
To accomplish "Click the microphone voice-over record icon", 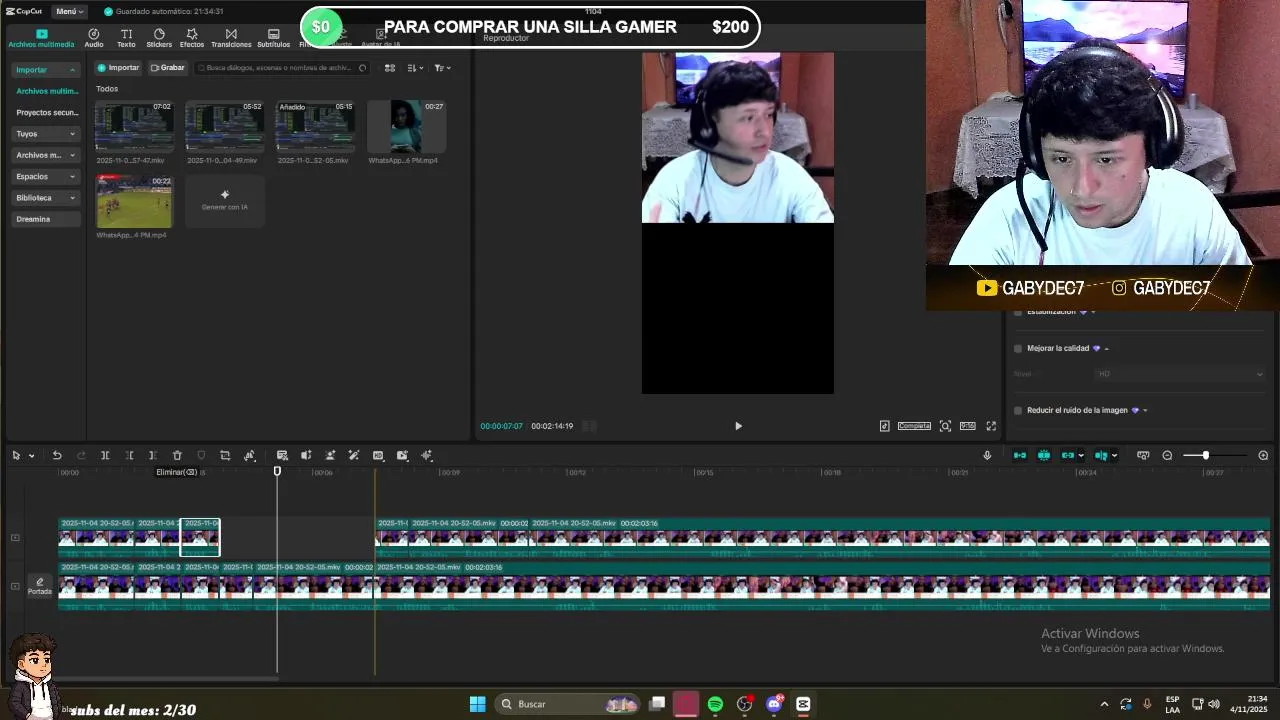I will (987, 456).
